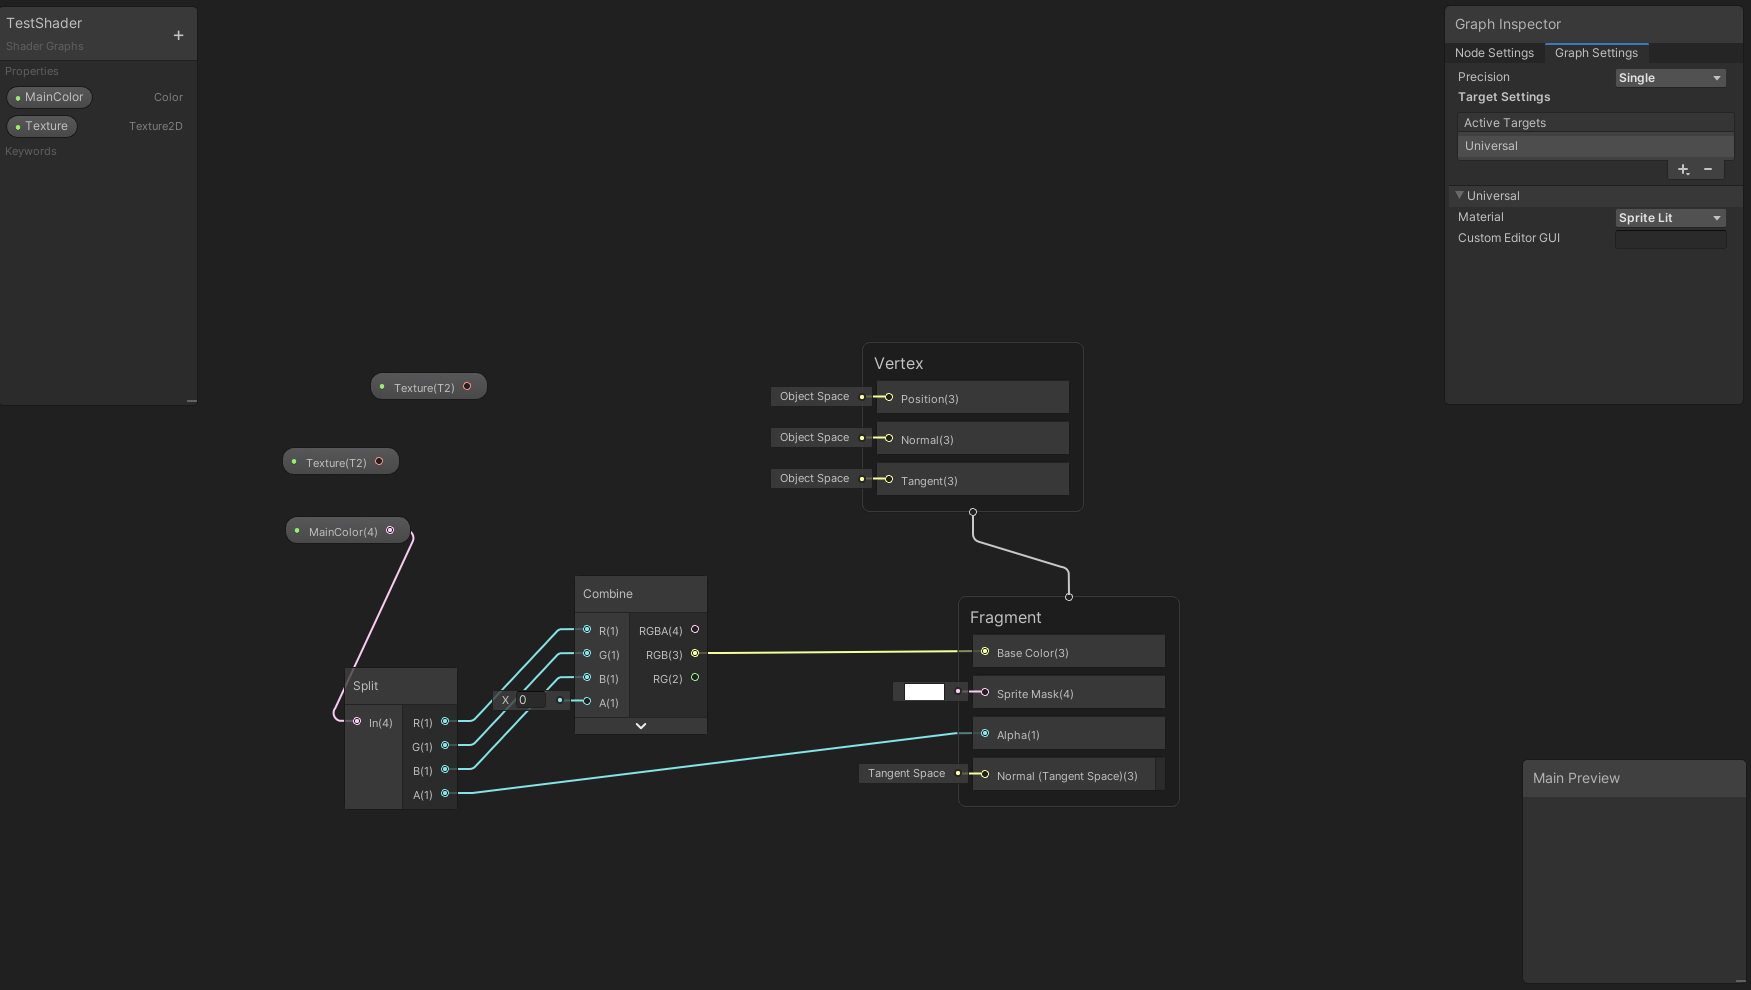This screenshot has height=990, width=1751.
Task: Click the Graph Inspector panel title
Action: [1507, 24]
